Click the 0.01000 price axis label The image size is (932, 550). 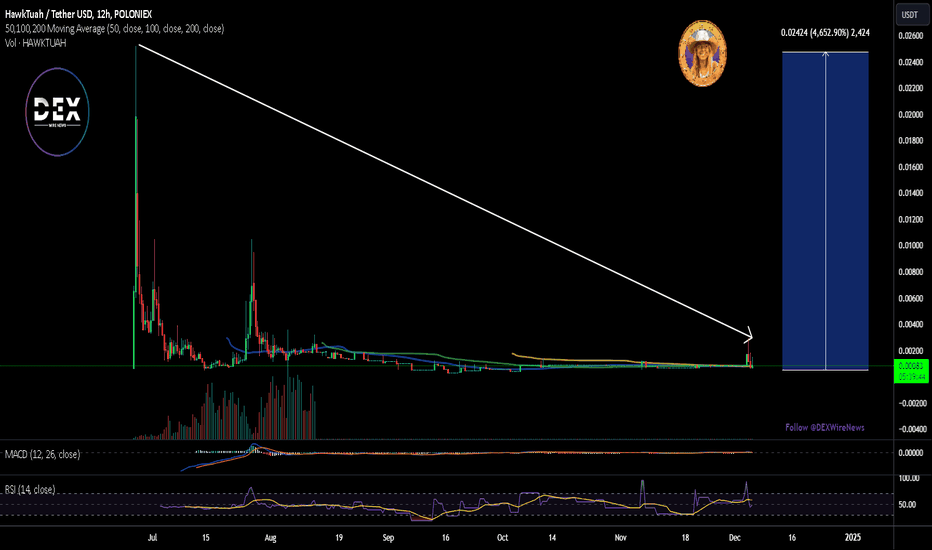(x=911, y=245)
